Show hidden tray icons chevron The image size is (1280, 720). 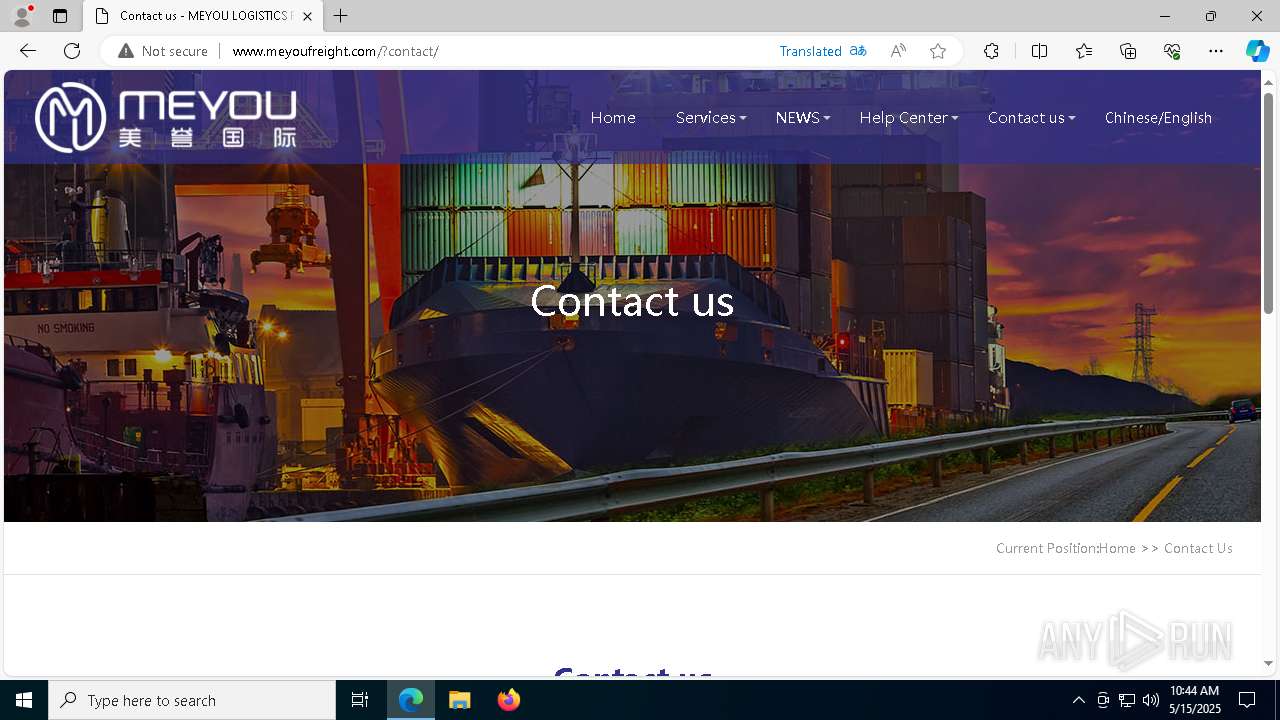[x=1078, y=700]
